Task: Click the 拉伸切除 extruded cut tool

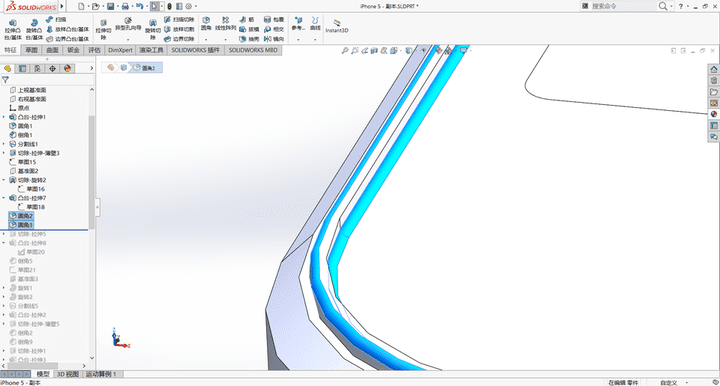Action: (x=103, y=30)
